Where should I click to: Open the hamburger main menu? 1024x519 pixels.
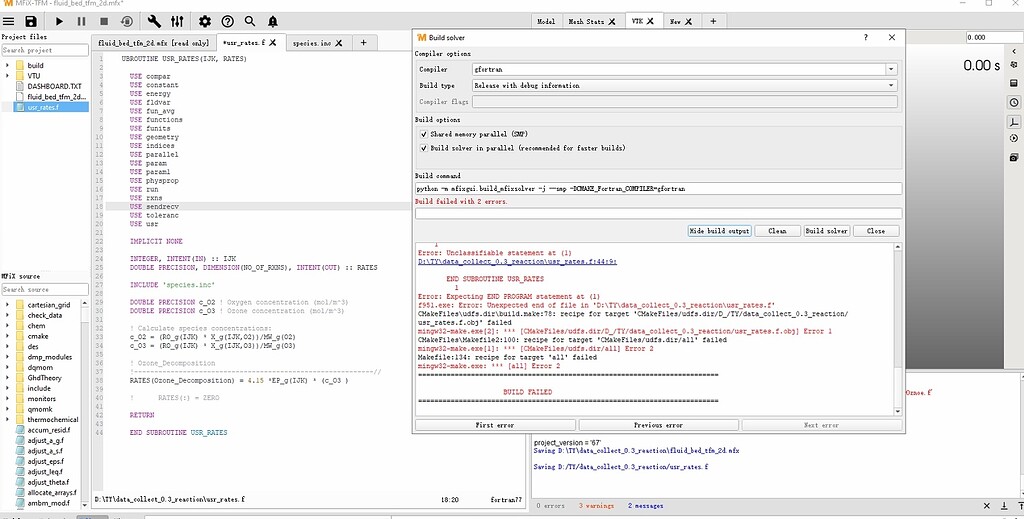point(8,21)
